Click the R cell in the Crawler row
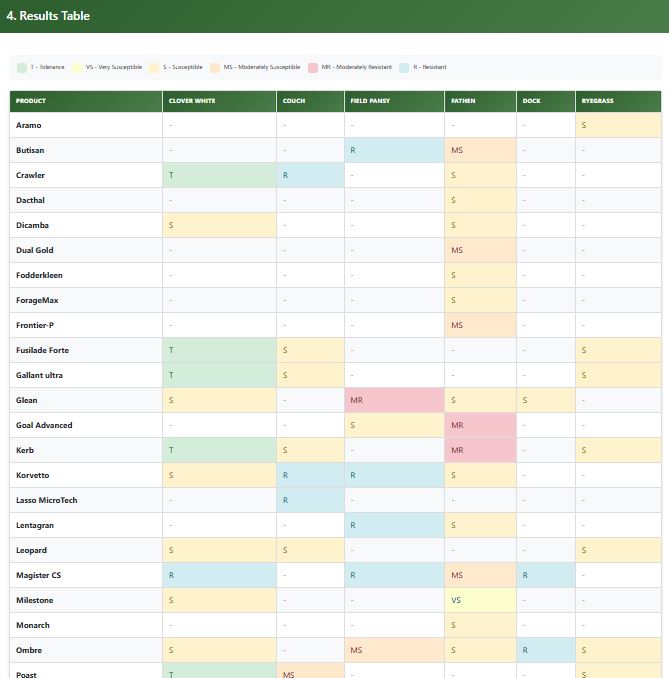Screen dimensions: 669x678 [x=310, y=176]
